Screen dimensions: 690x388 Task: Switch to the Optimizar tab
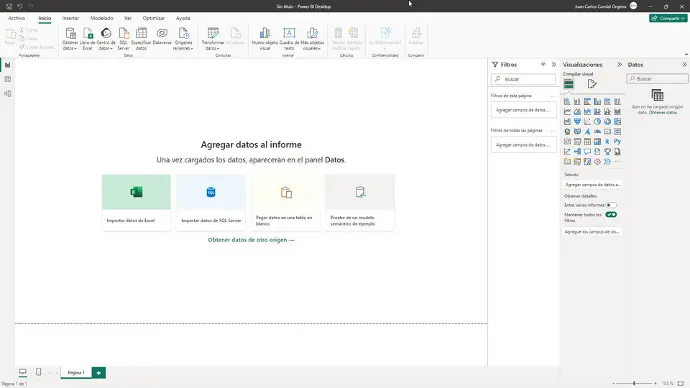[154, 18]
